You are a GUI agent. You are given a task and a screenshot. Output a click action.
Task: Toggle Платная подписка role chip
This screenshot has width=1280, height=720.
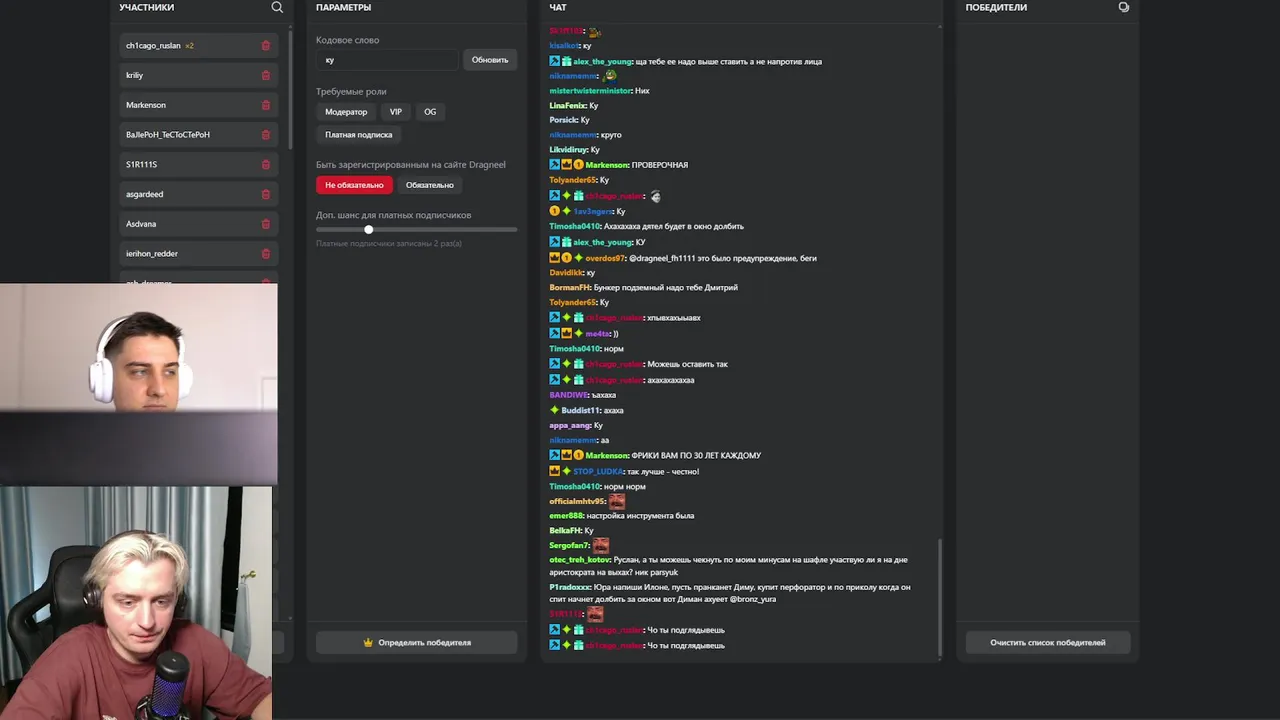coord(359,134)
